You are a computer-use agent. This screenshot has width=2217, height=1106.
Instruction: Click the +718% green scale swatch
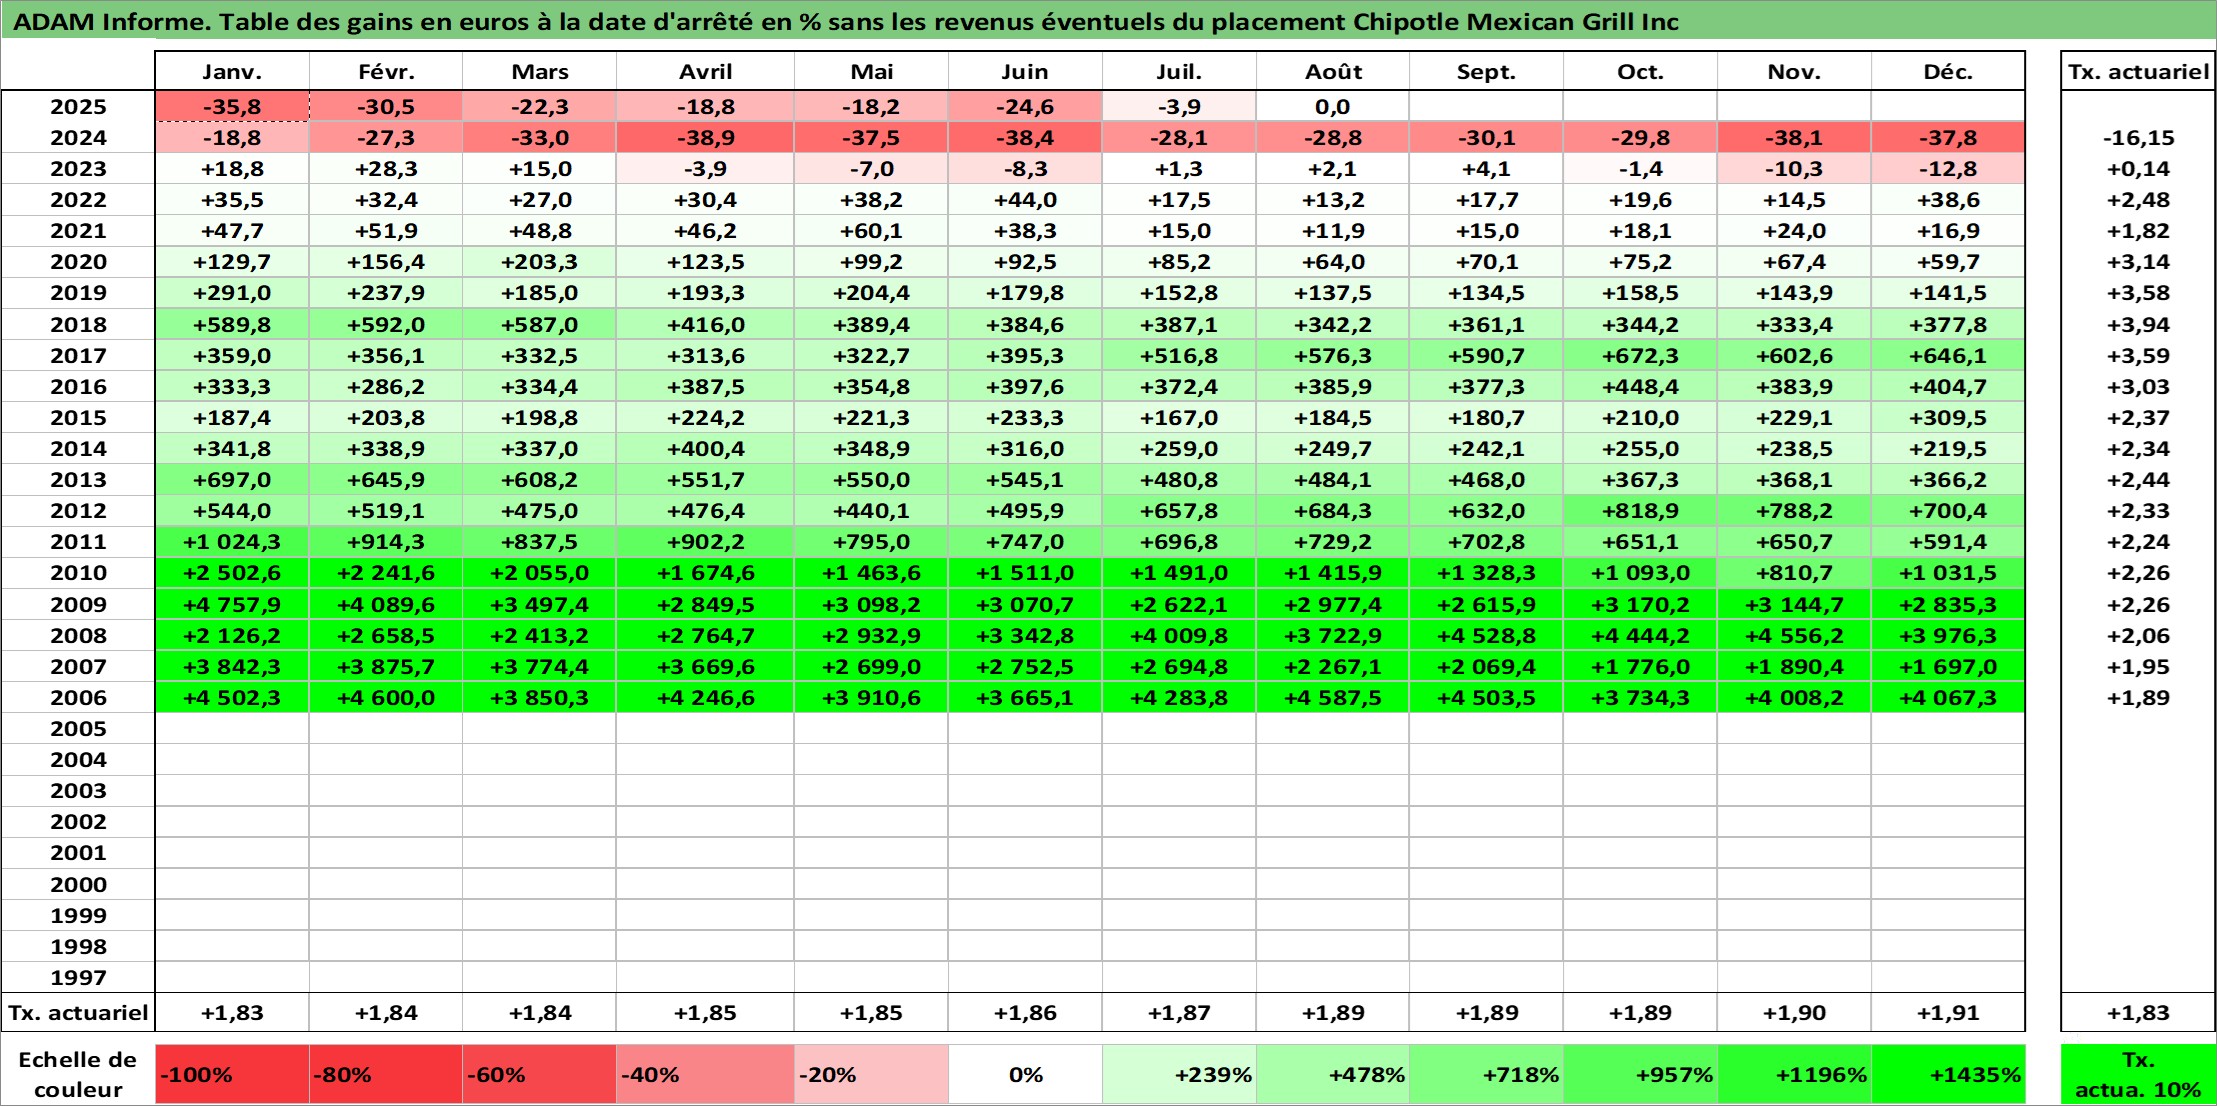click(x=1486, y=1075)
